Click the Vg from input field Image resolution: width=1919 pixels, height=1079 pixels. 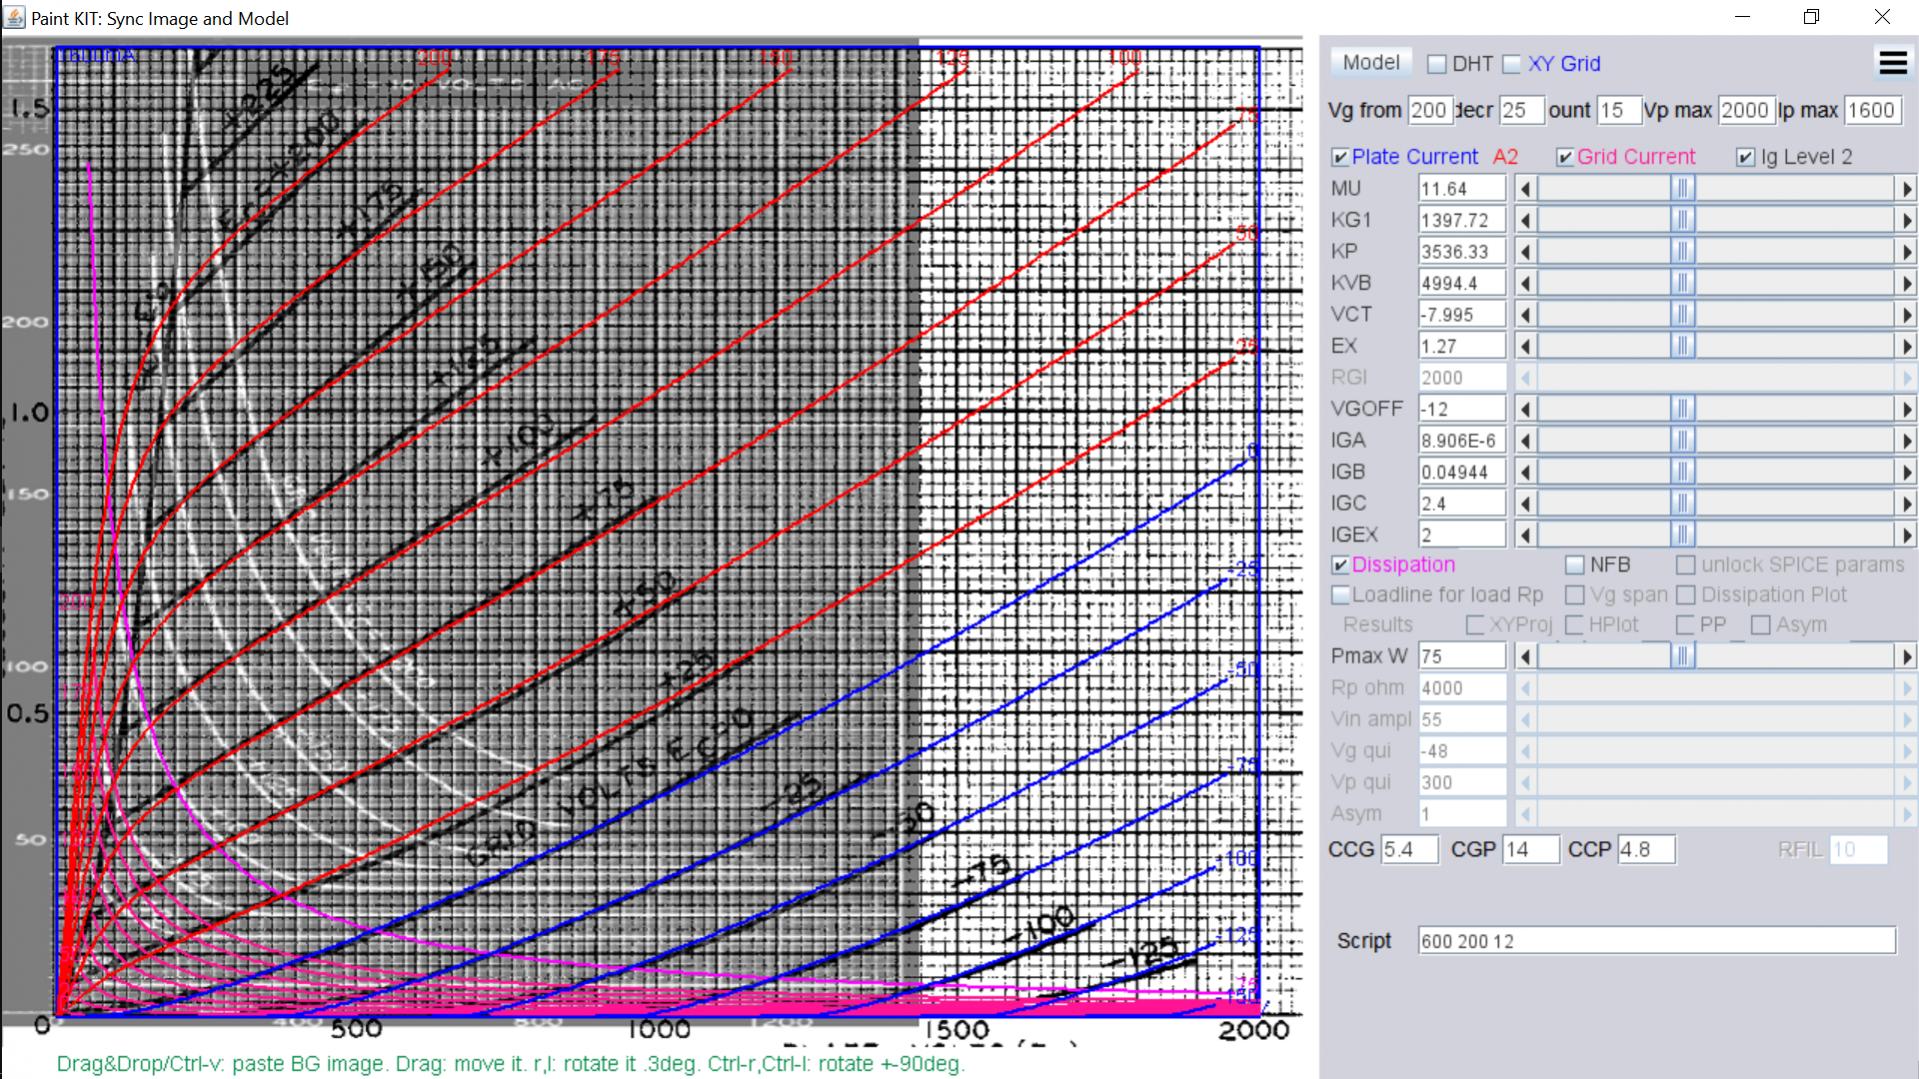[1429, 110]
